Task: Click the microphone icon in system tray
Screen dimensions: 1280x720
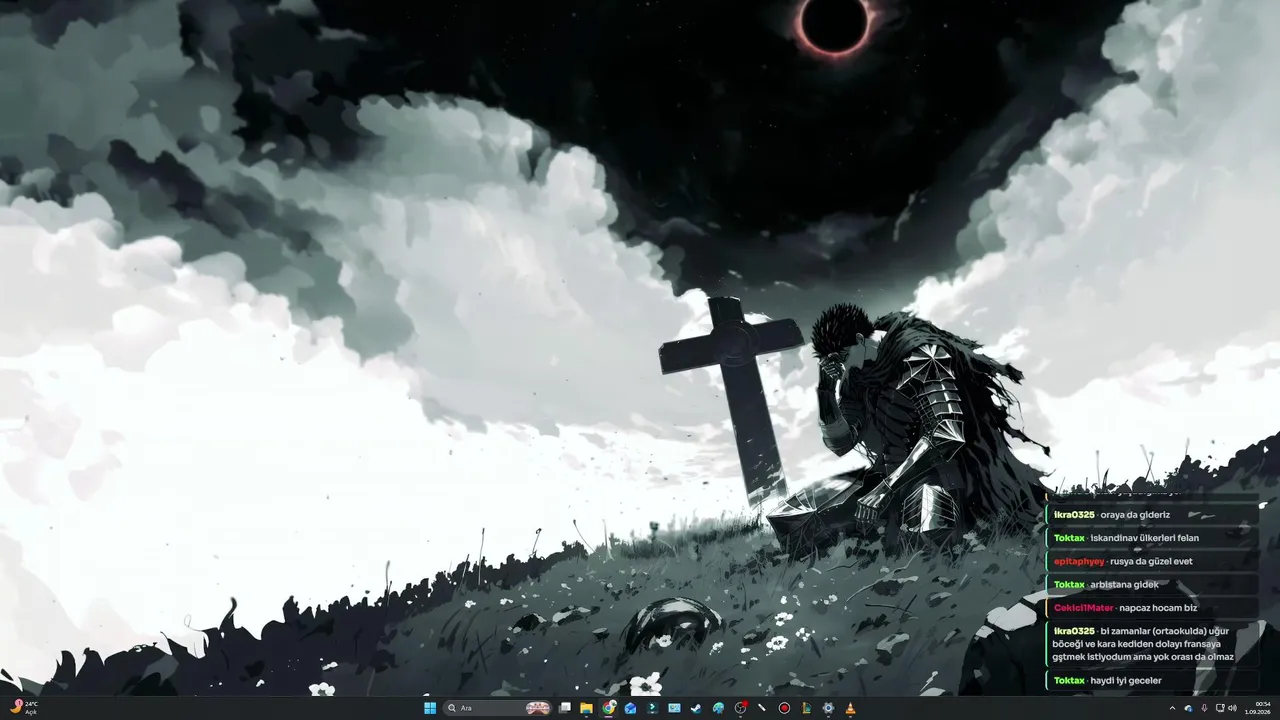Action: [1204, 708]
